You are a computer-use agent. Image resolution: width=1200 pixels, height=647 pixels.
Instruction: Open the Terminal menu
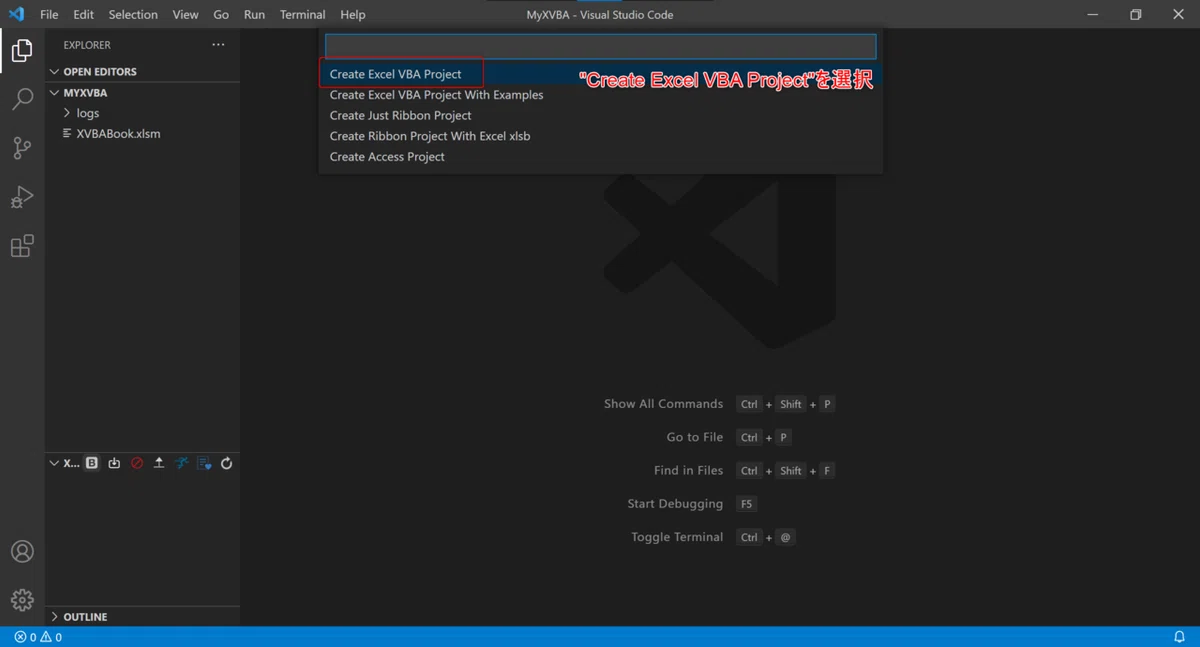(302, 15)
